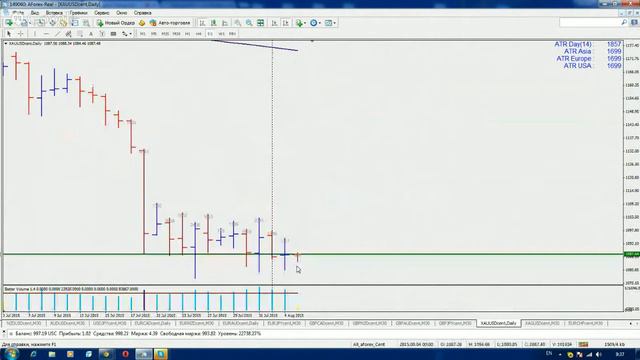Pick the trendline drawing tool
Screen dimensions: 640x360
coord(57,34)
